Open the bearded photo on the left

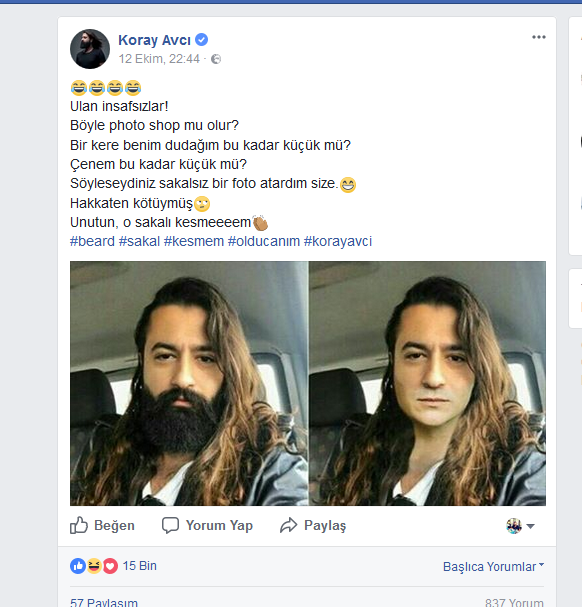[189, 383]
